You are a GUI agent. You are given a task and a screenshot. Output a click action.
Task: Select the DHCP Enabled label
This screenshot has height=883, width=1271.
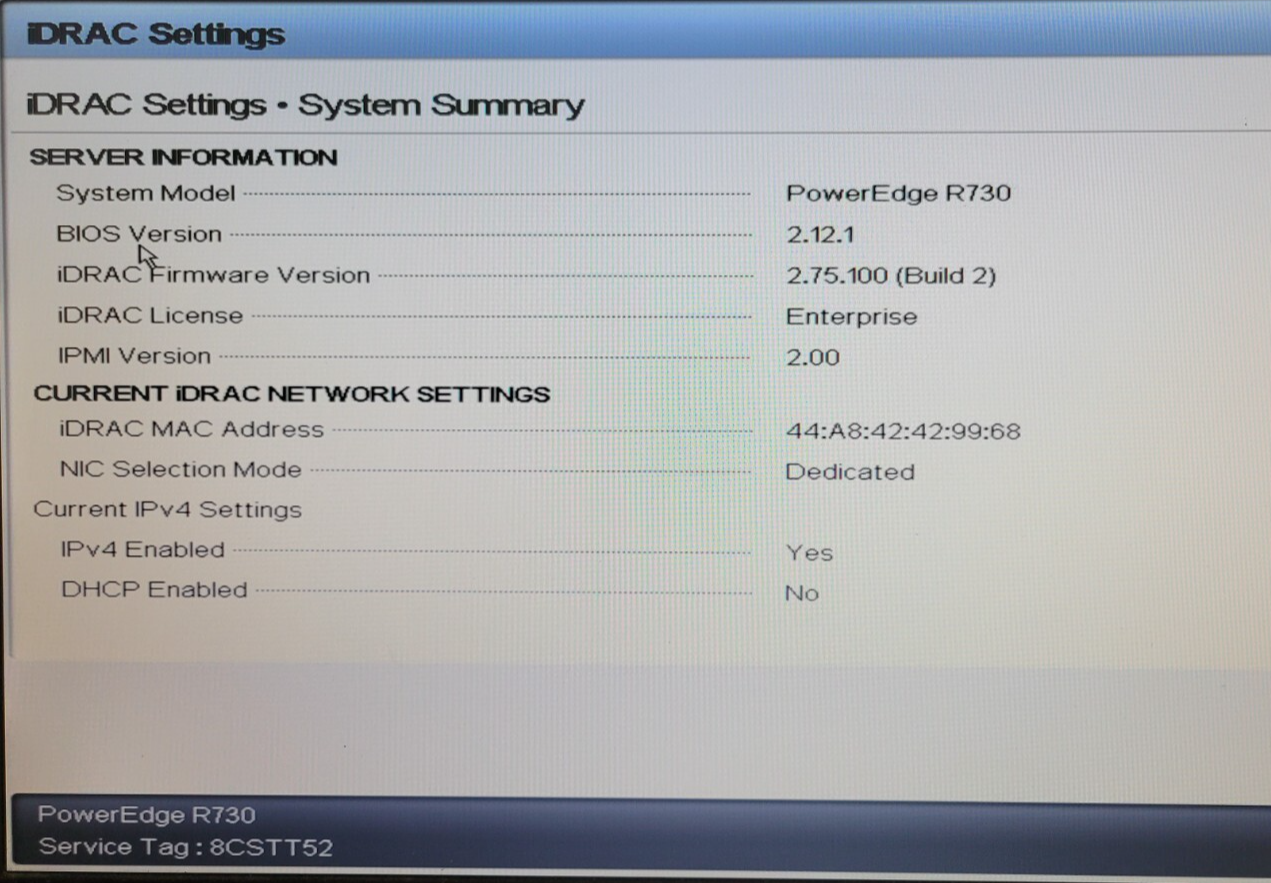[x=154, y=590]
